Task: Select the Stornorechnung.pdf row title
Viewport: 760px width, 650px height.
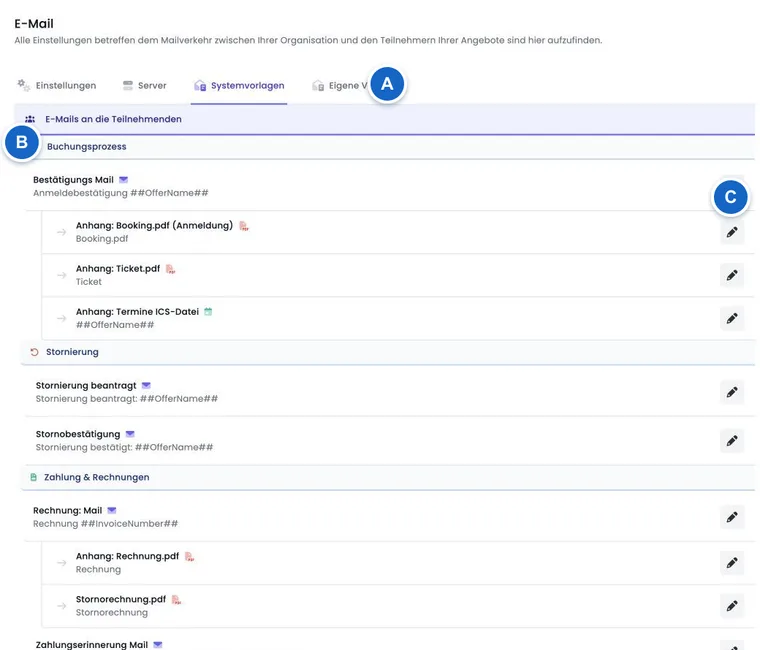Action: (x=121, y=599)
